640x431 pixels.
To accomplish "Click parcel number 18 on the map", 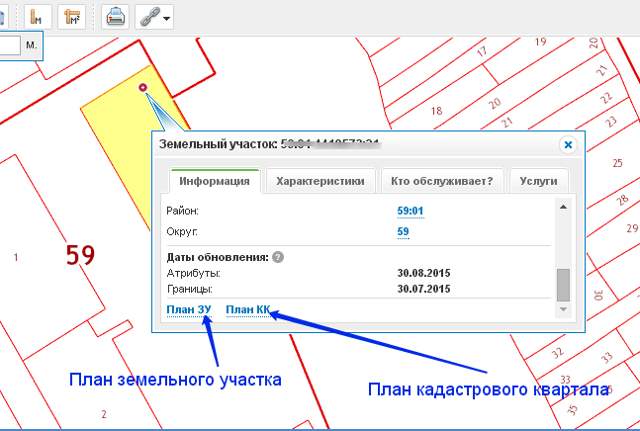I will point(436,111).
